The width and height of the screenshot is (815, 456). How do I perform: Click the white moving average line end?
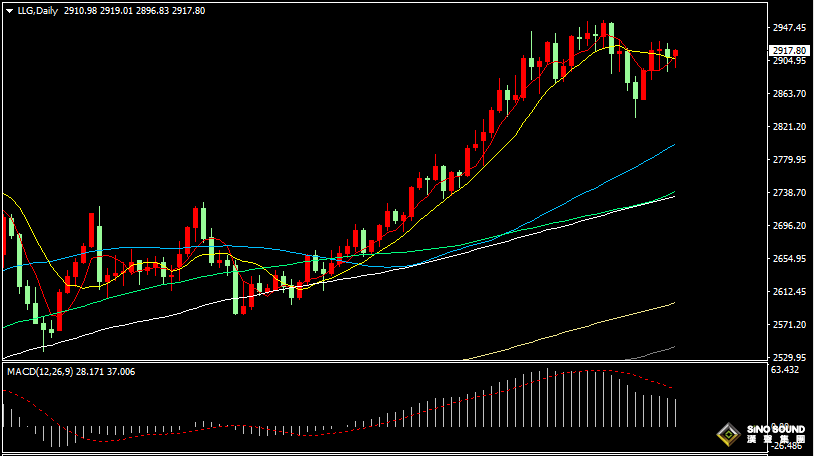click(674, 197)
